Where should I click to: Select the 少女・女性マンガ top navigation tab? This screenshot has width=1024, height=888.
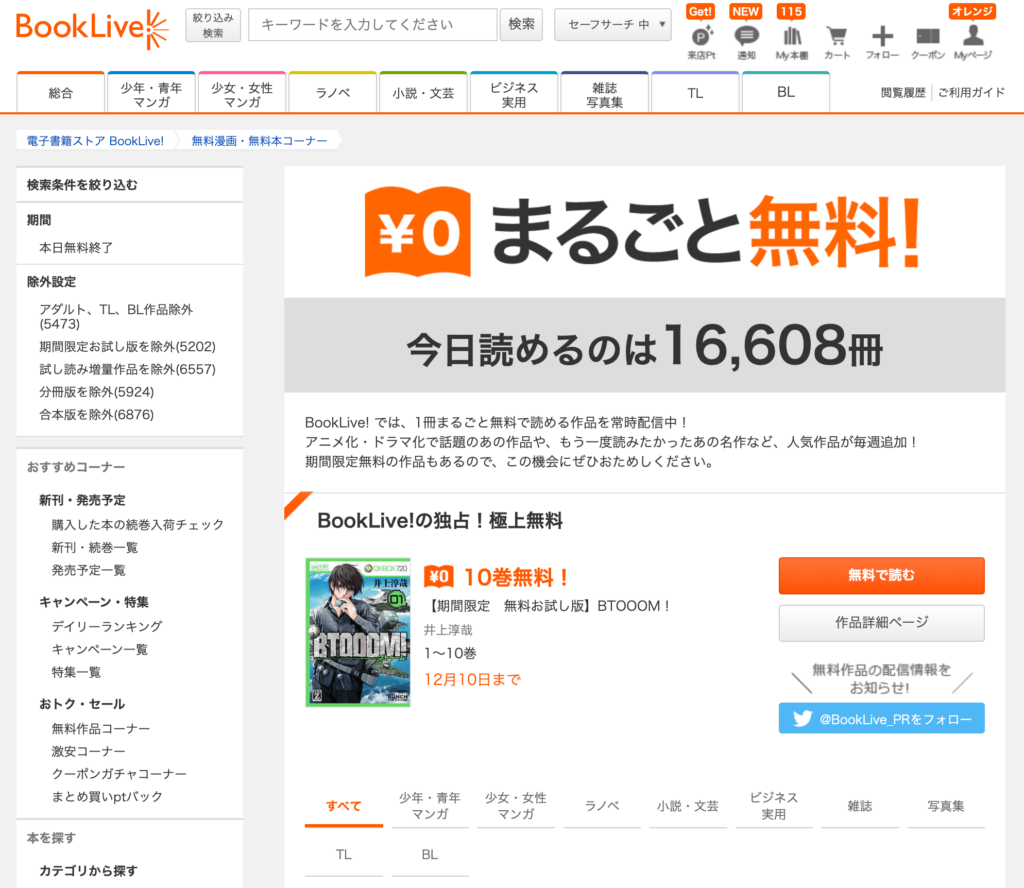pos(242,94)
